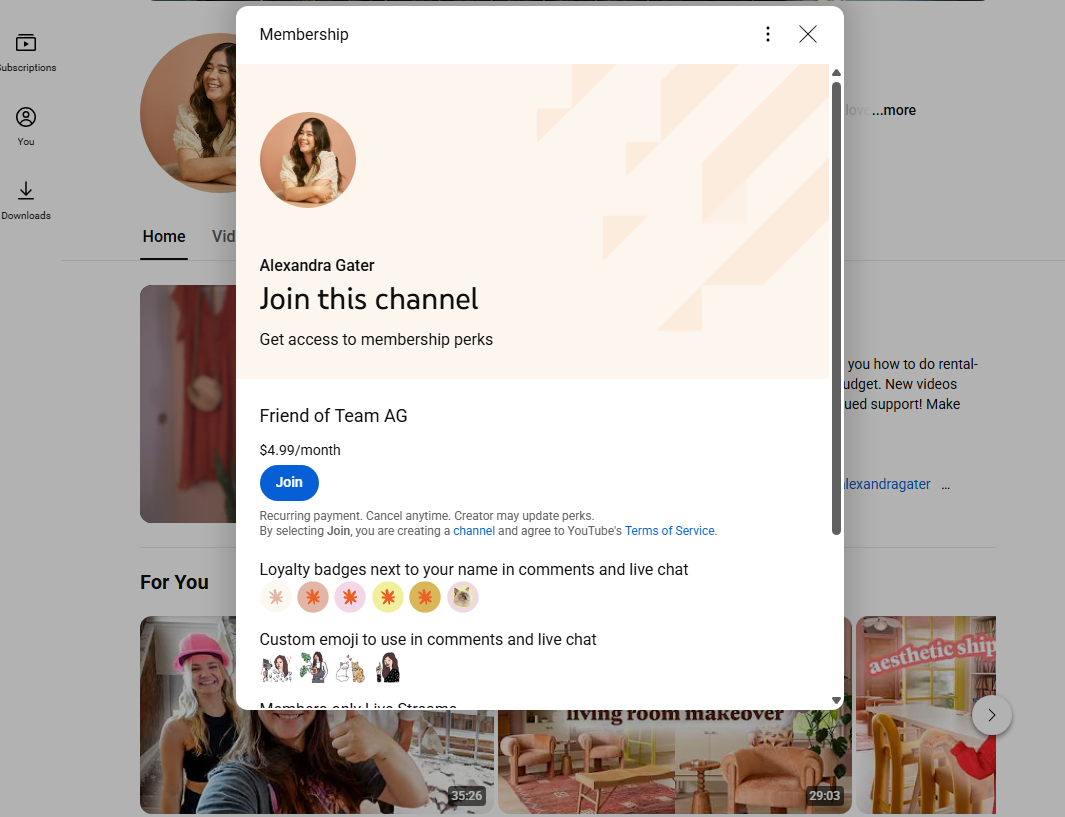The width and height of the screenshot is (1065, 817).
Task: Click the custom emoji holding a plant
Action: click(313, 668)
